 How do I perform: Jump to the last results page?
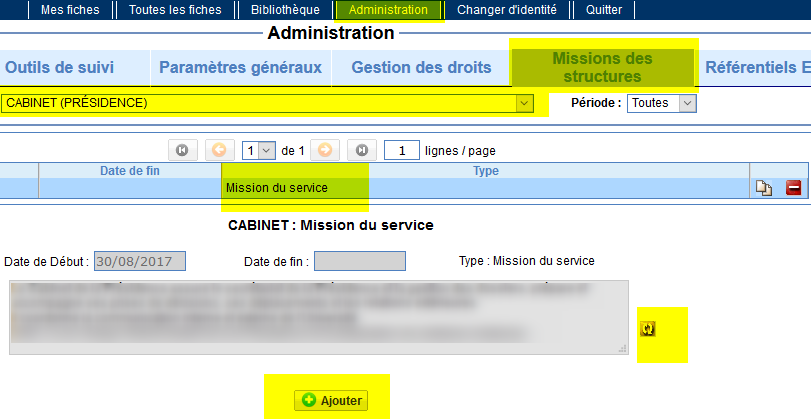(362, 150)
